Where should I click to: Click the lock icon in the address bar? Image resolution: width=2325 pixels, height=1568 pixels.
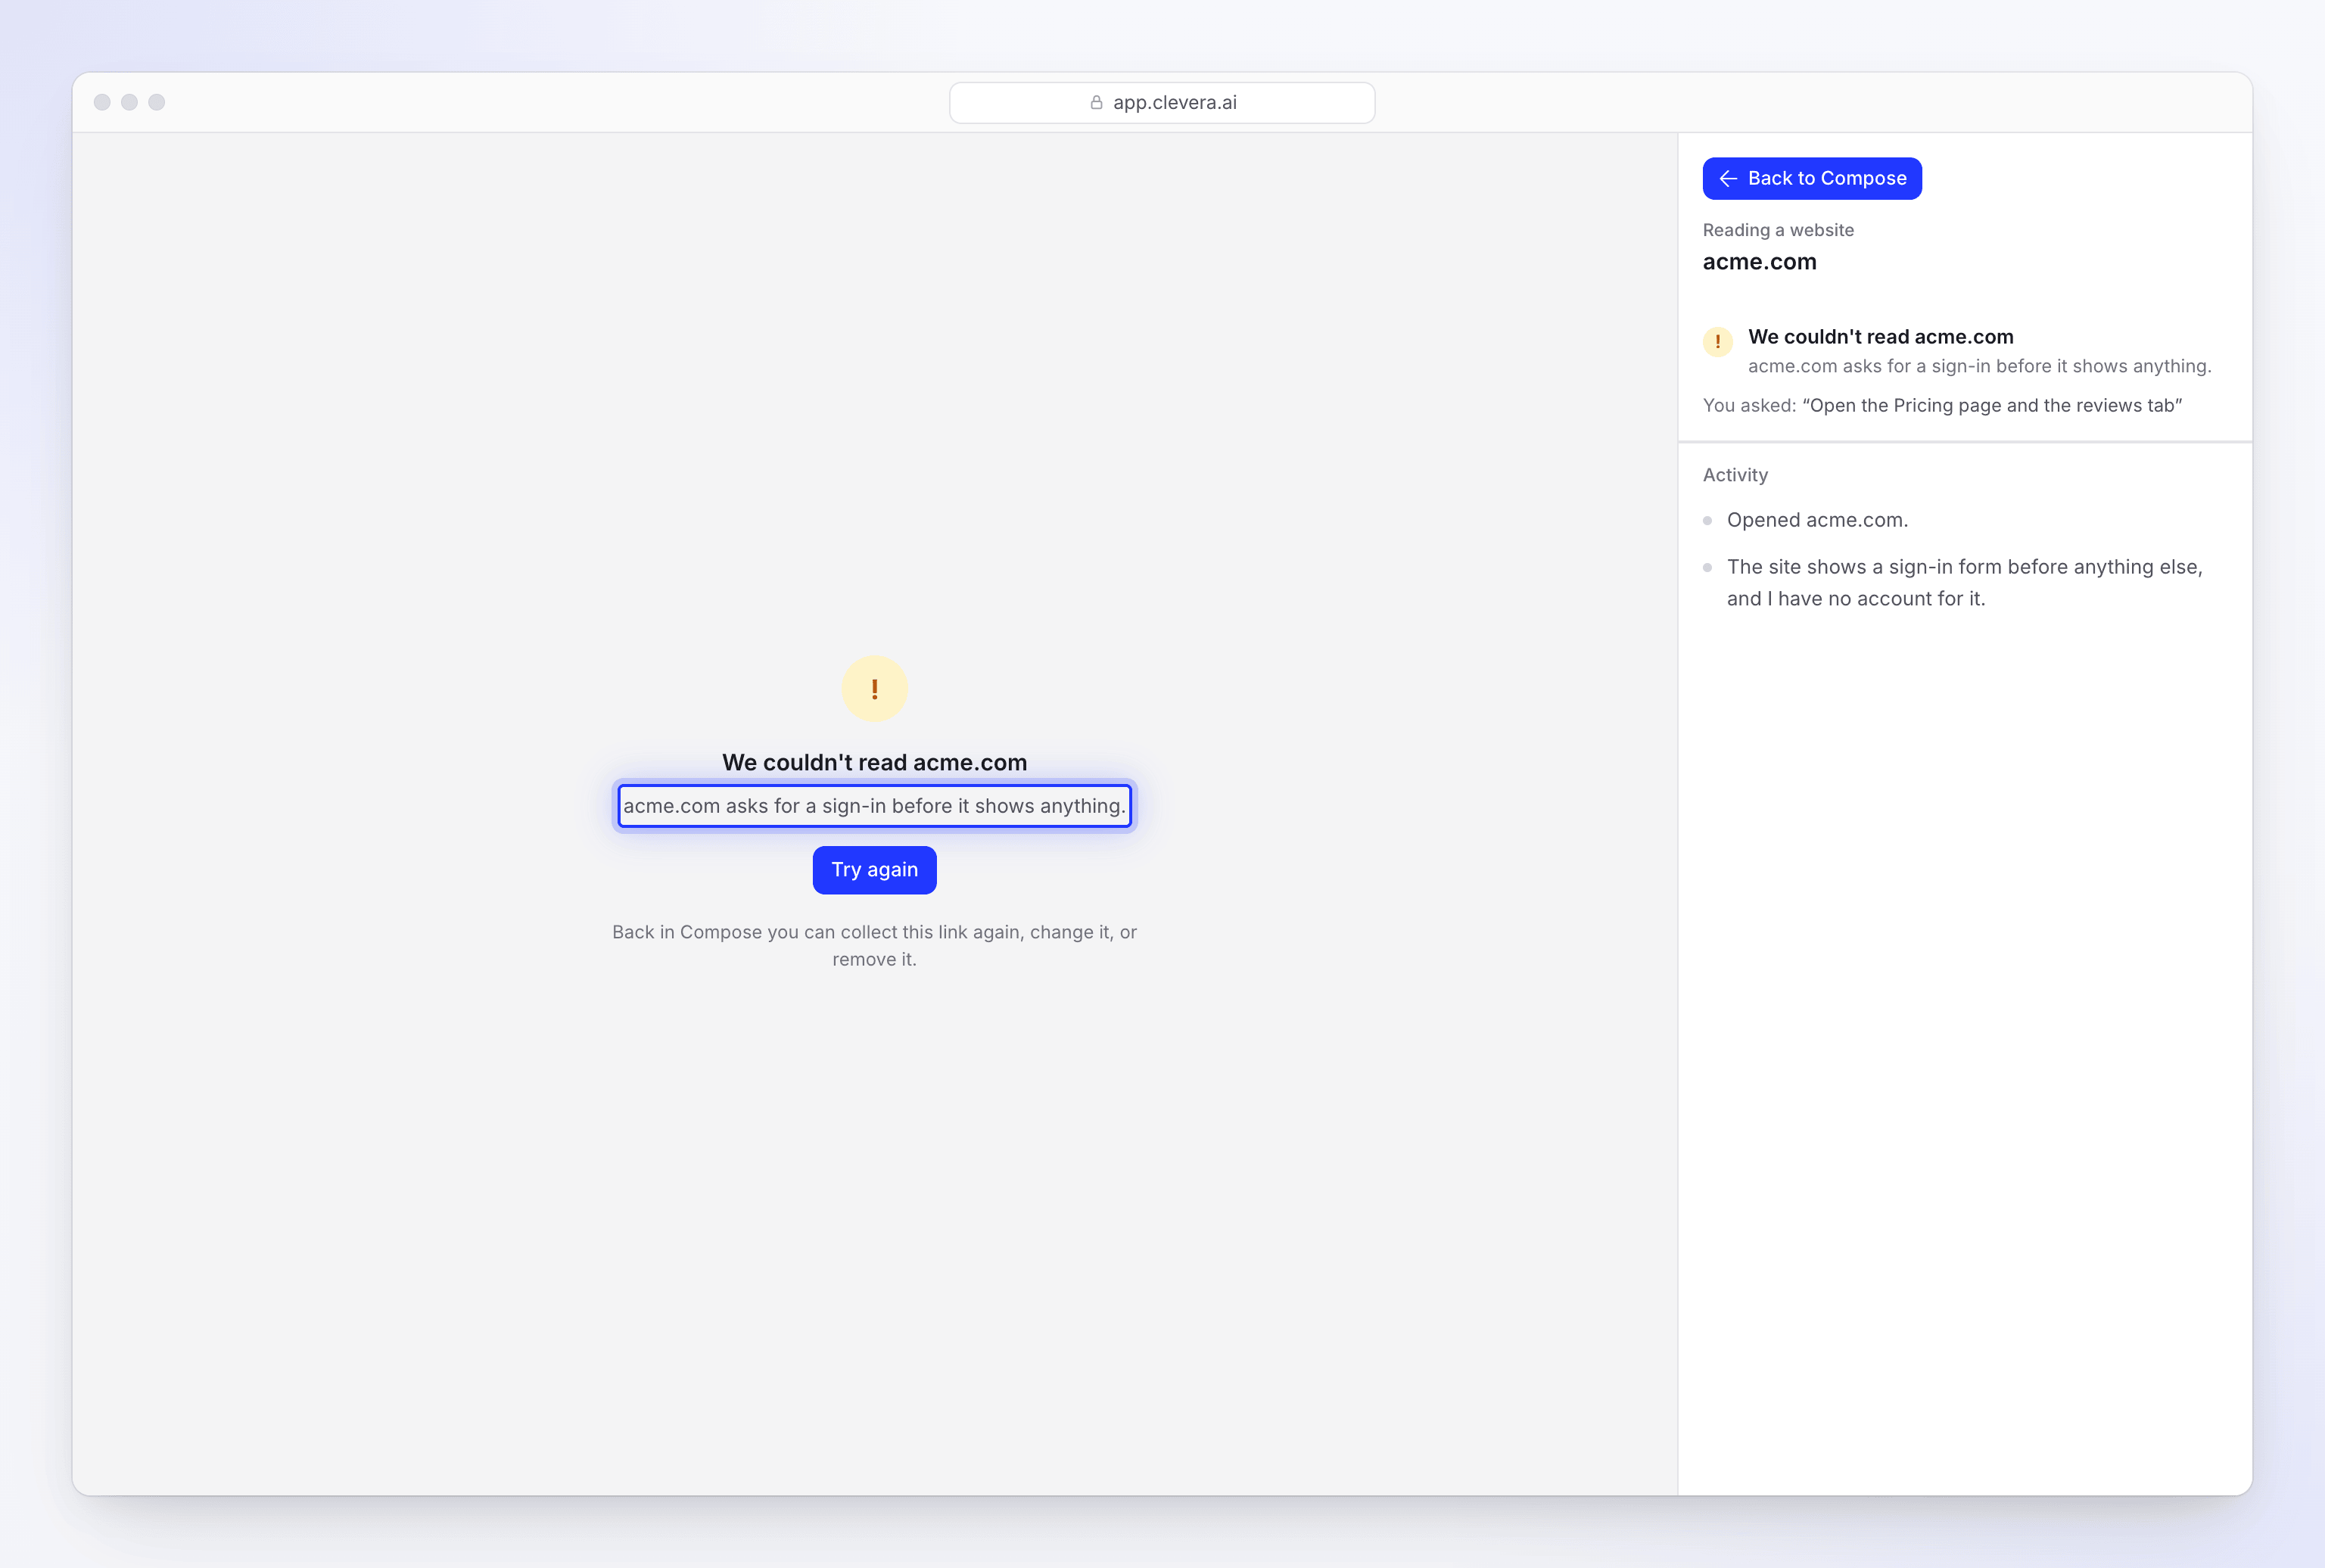click(x=1096, y=102)
